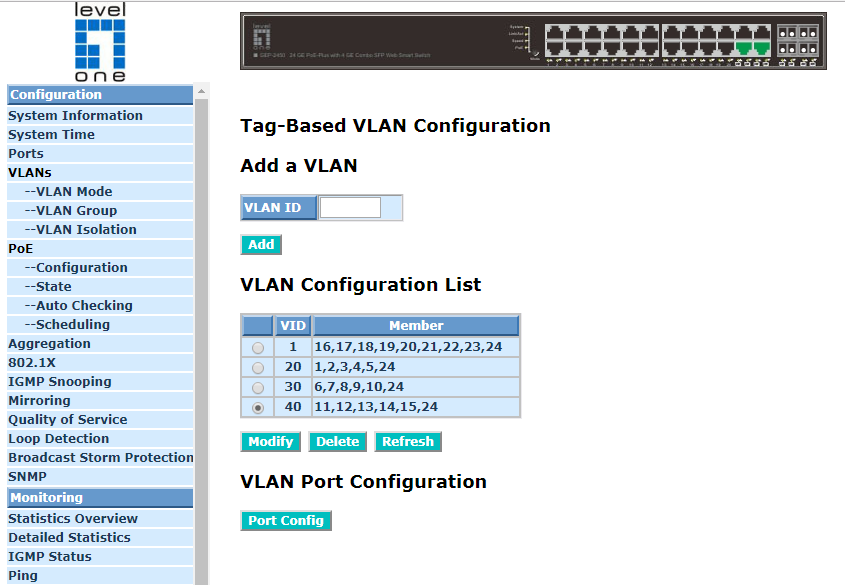Screen dimensions: 845x585
Task: Select the VID 1 radio button
Action: point(259,348)
